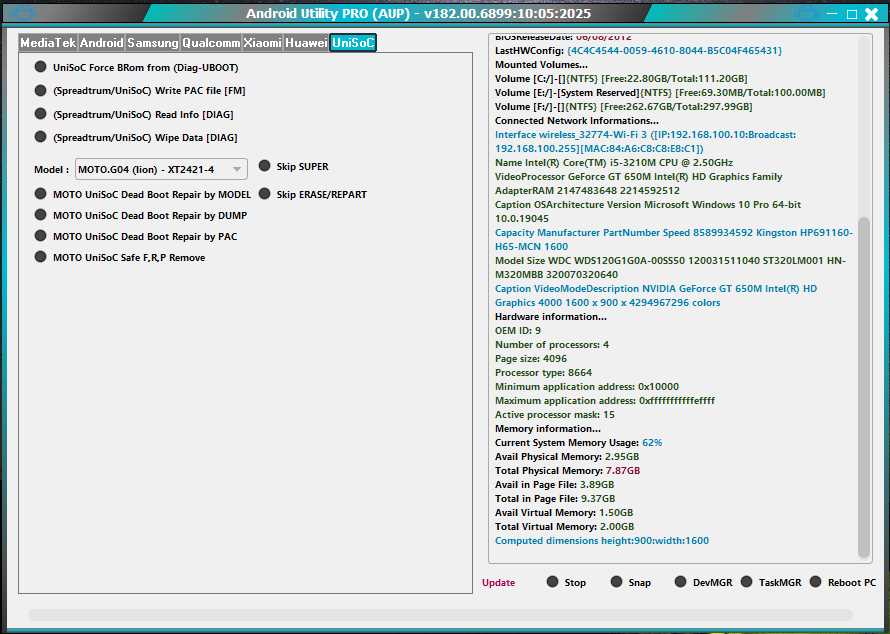Select Write PAC file [FM] option
This screenshot has height=634, width=890.
pos(140,90)
